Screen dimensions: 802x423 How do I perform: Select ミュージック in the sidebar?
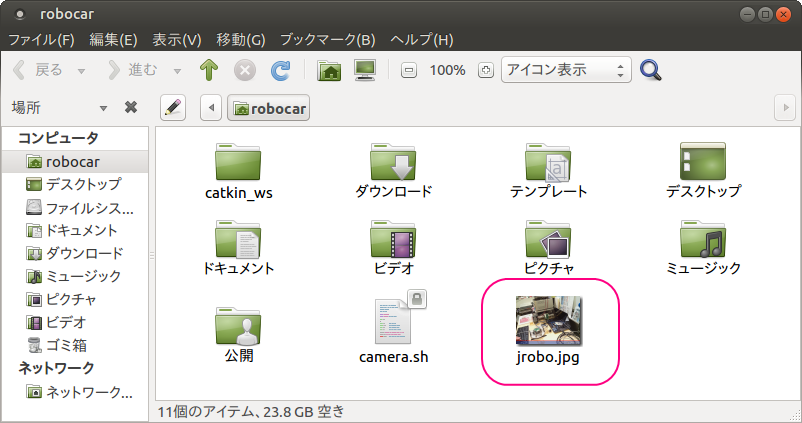point(75,276)
